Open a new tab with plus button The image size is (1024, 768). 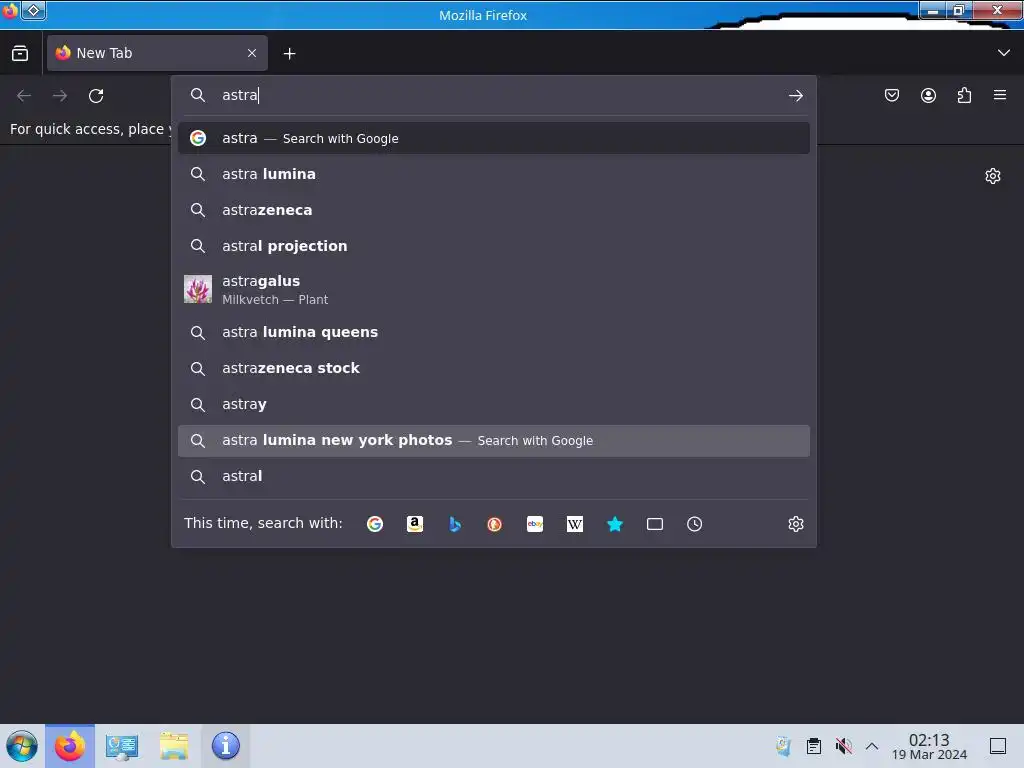click(x=289, y=54)
